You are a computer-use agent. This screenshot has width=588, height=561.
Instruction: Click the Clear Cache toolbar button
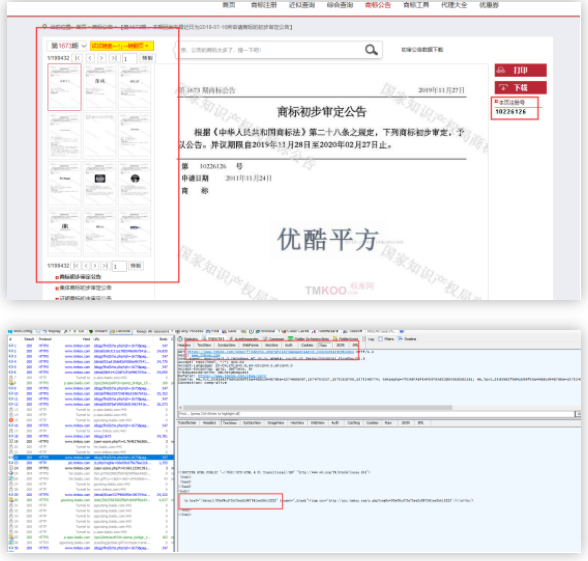pos(295,331)
